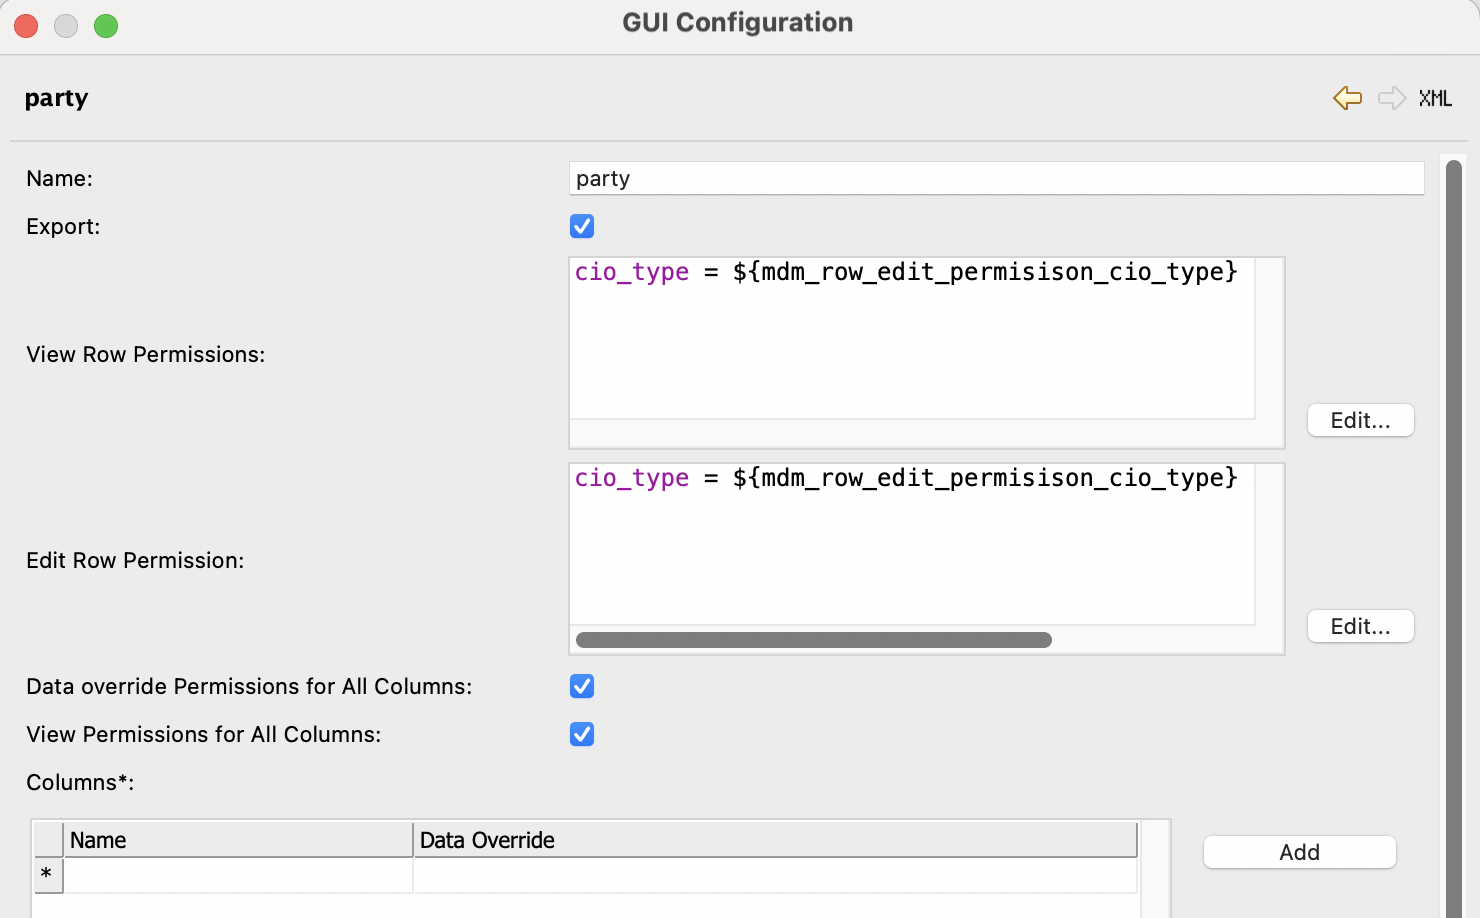Viewport: 1480px width, 918px height.
Task: Click the yellow back arrow icon
Action: pyautogui.click(x=1347, y=98)
